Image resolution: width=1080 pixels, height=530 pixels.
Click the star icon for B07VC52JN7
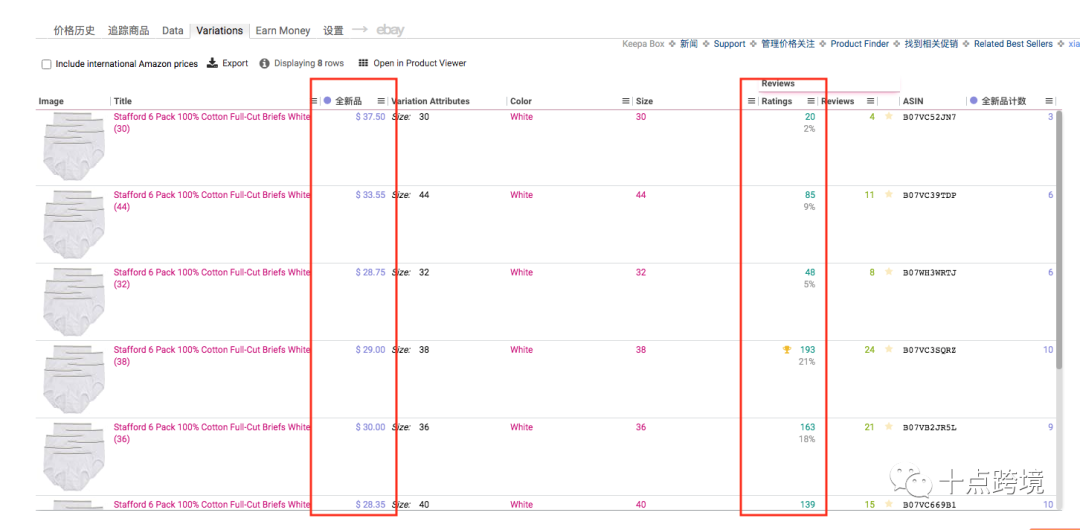click(889, 116)
